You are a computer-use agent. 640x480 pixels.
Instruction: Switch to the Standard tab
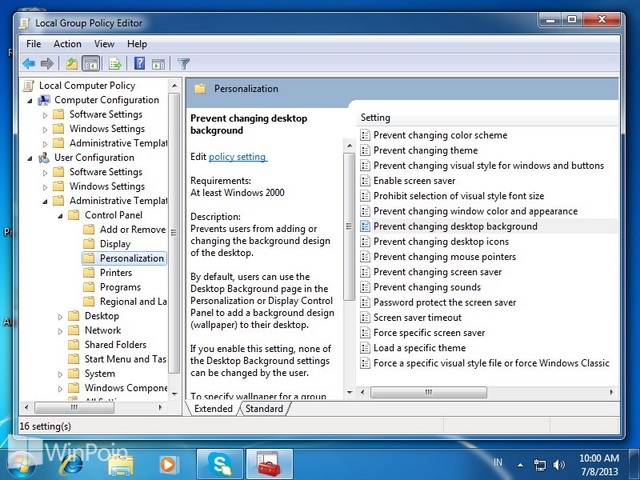click(264, 409)
